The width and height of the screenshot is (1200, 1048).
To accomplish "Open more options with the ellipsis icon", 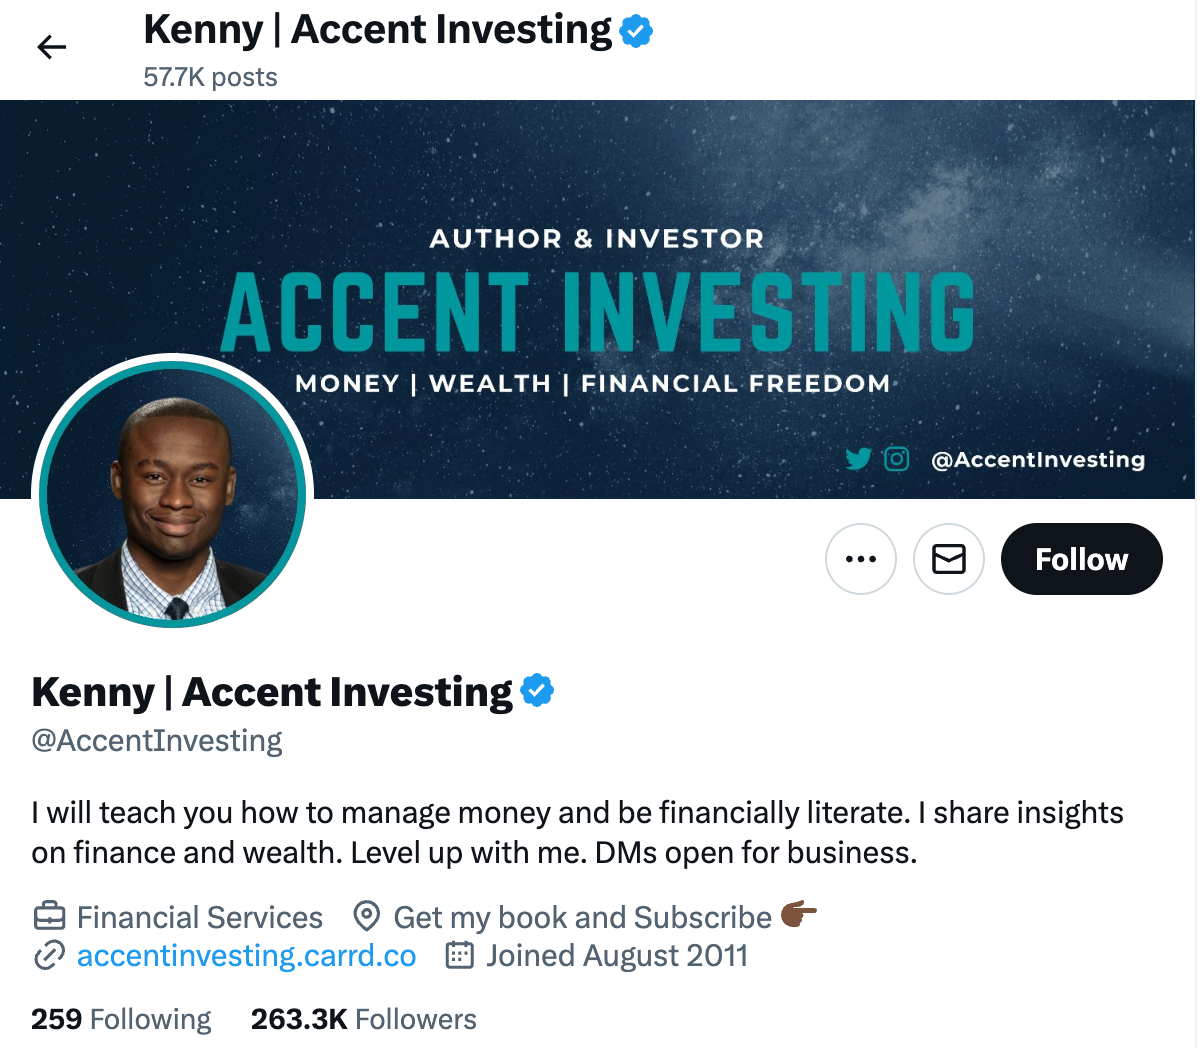I will pyautogui.click(x=860, y=559).
